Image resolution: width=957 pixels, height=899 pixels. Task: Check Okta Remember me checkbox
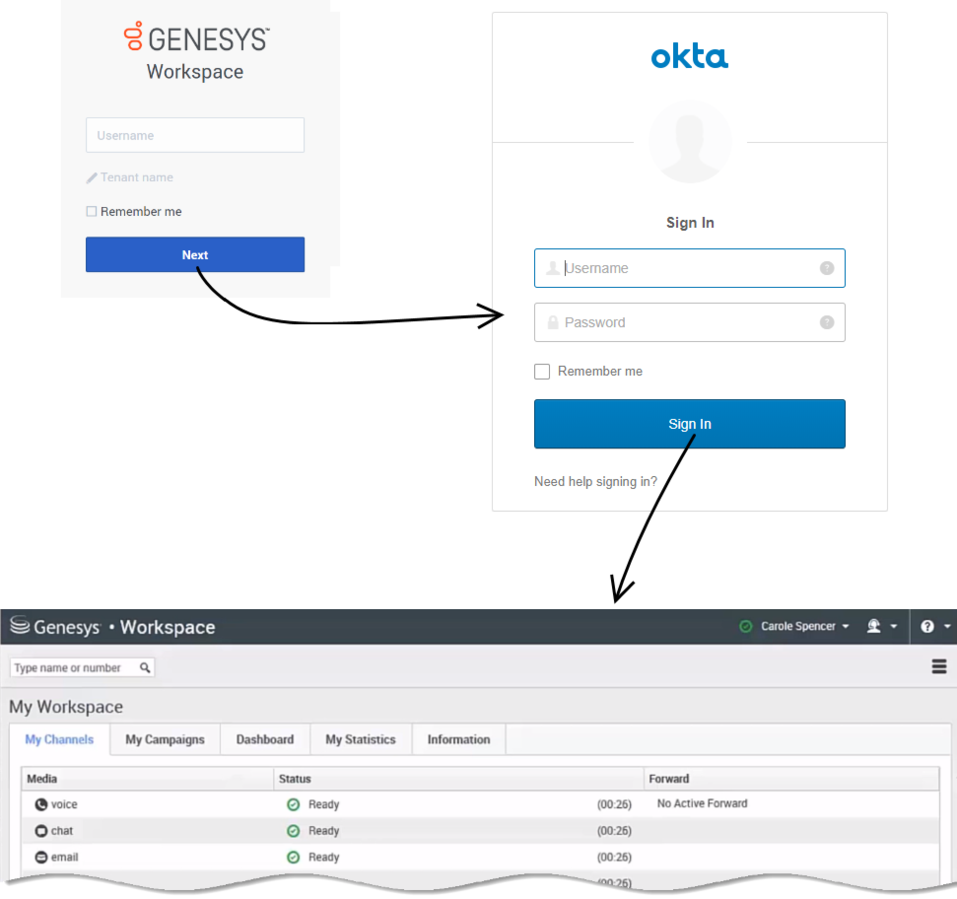[542, 371]
